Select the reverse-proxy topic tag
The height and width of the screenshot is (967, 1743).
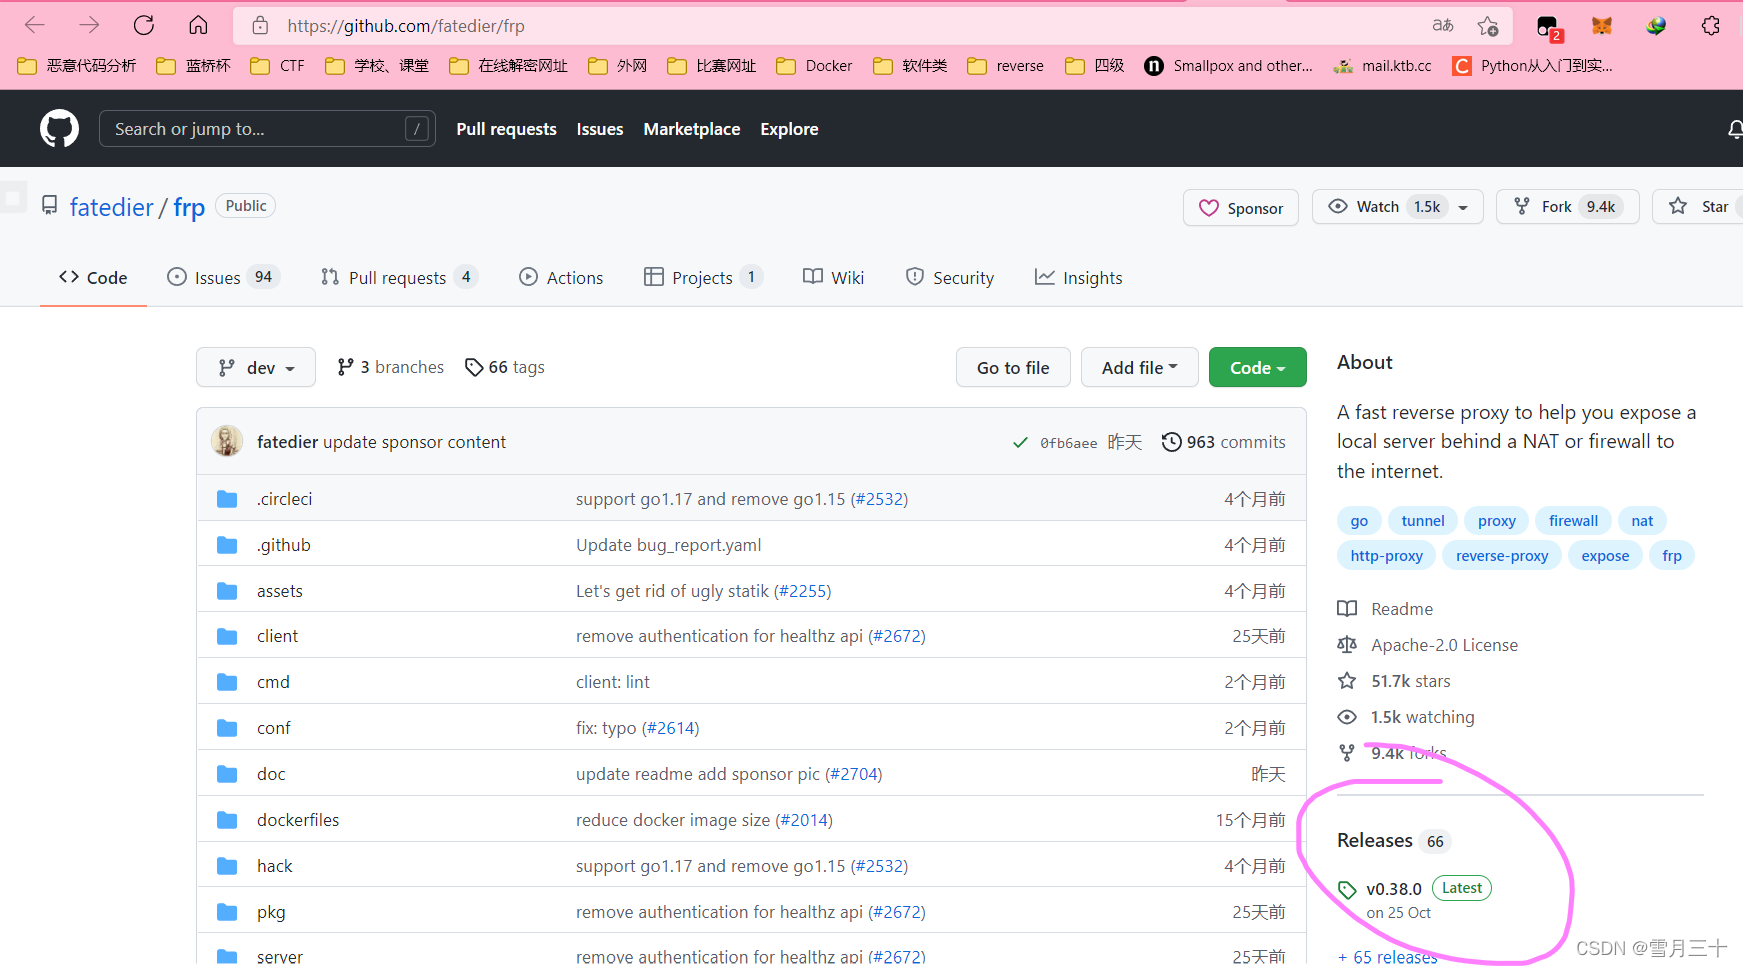(1502, 556)
